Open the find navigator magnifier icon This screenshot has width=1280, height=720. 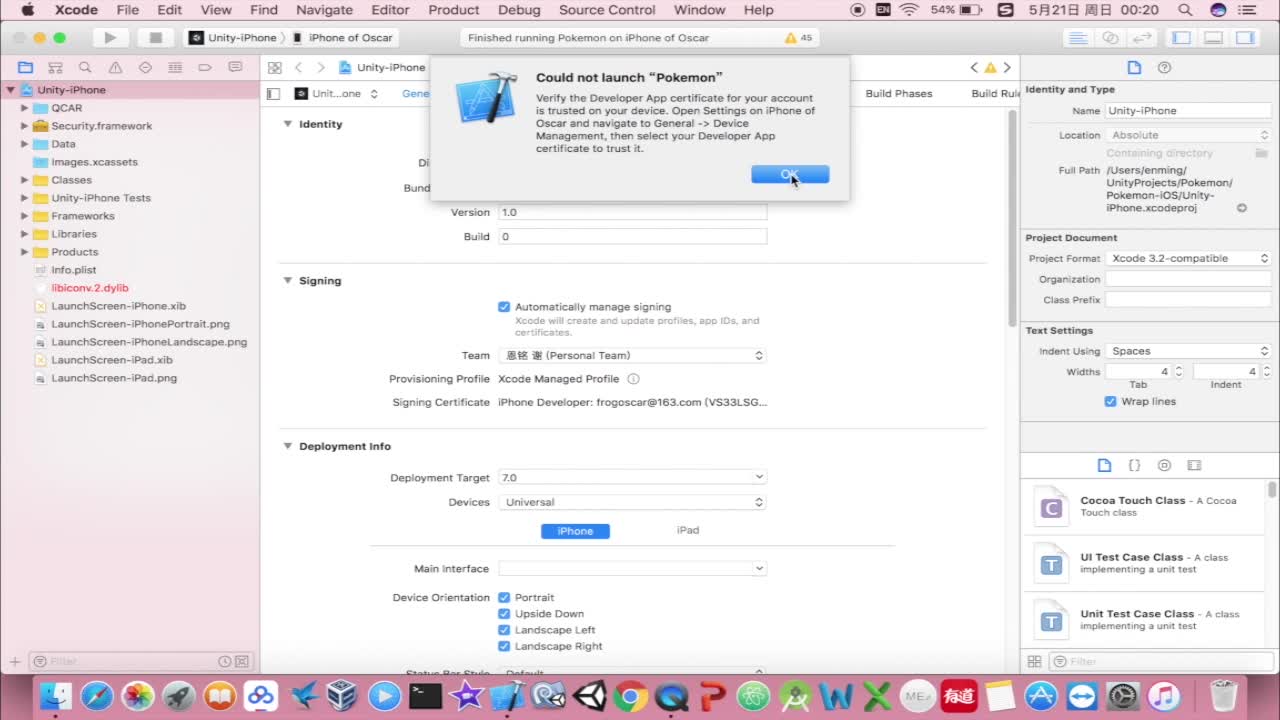[x=85, y=68]
